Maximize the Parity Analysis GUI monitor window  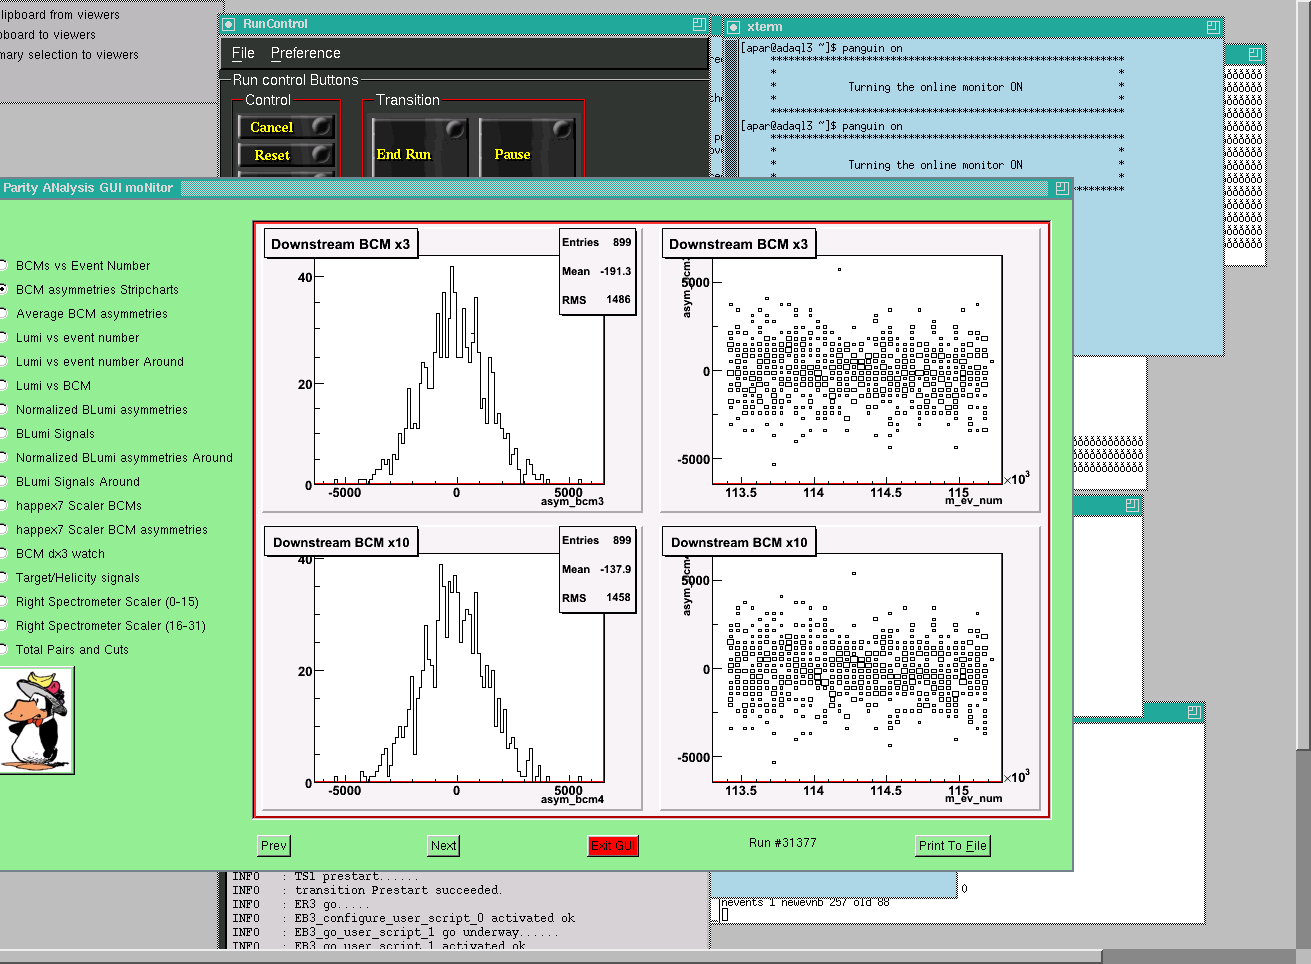[x=1062, y=188]
